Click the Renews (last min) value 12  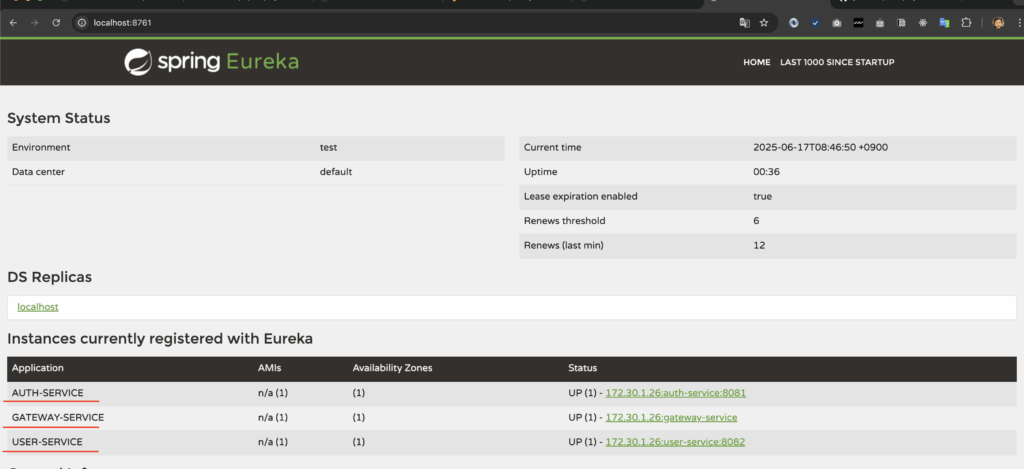(759, 246)
